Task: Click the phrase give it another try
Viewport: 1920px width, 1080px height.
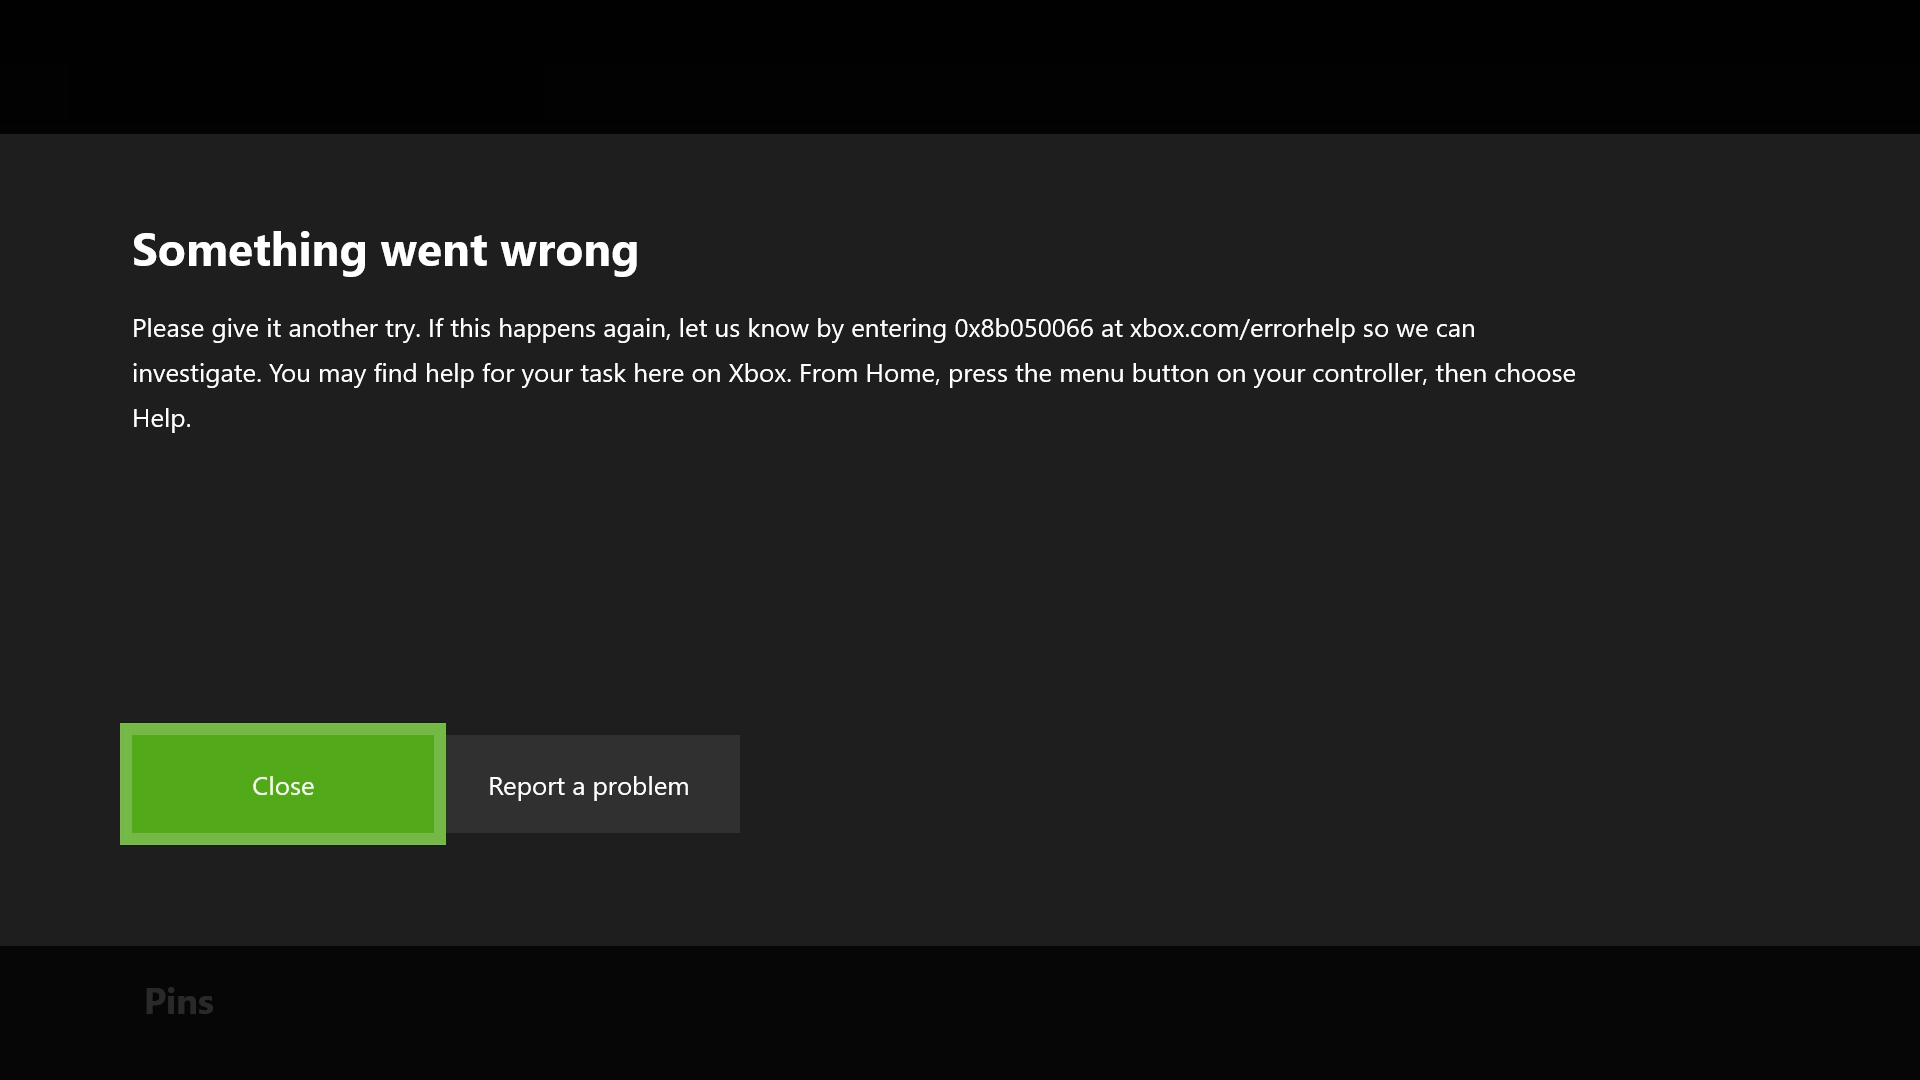Action: [x=316, y=329]
